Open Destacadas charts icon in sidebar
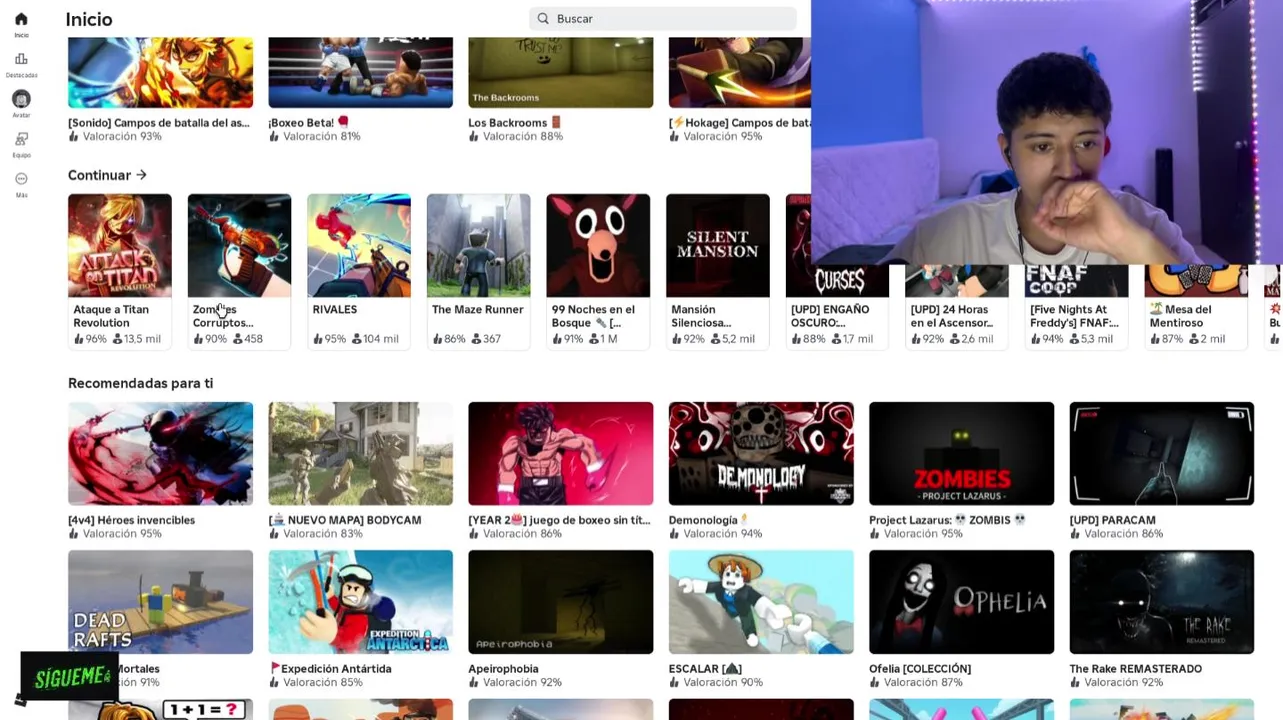This screenshot has width=1283, height=720. [x=21, y=59]
